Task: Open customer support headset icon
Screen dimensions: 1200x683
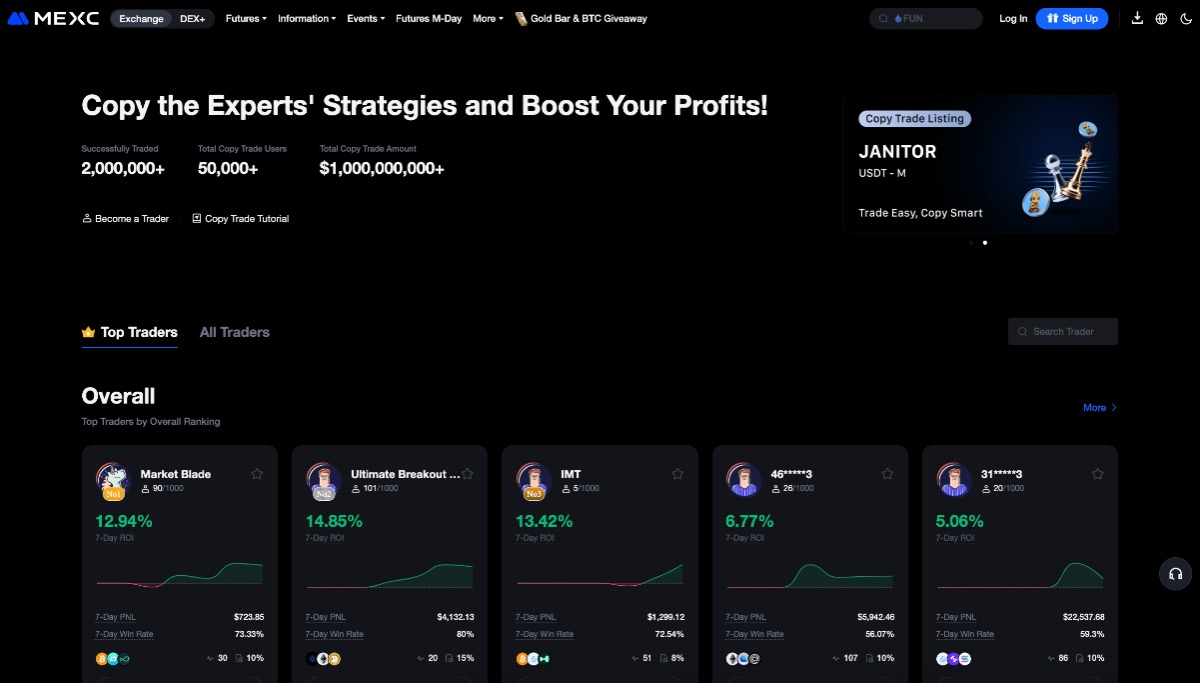Action: tap(1175, 574)
